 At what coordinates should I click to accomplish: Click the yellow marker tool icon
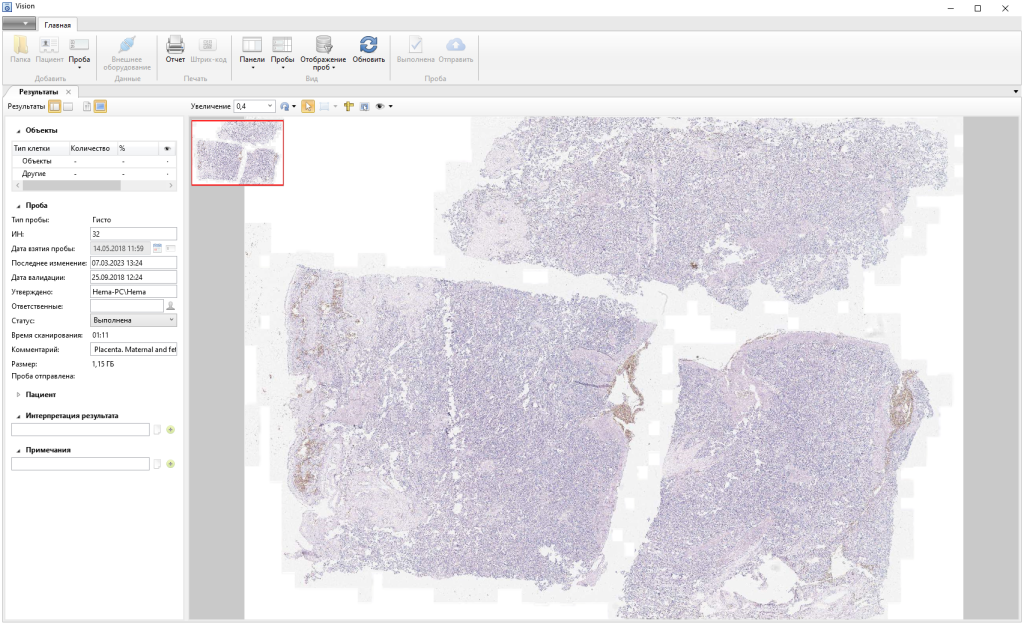[349, 106]
